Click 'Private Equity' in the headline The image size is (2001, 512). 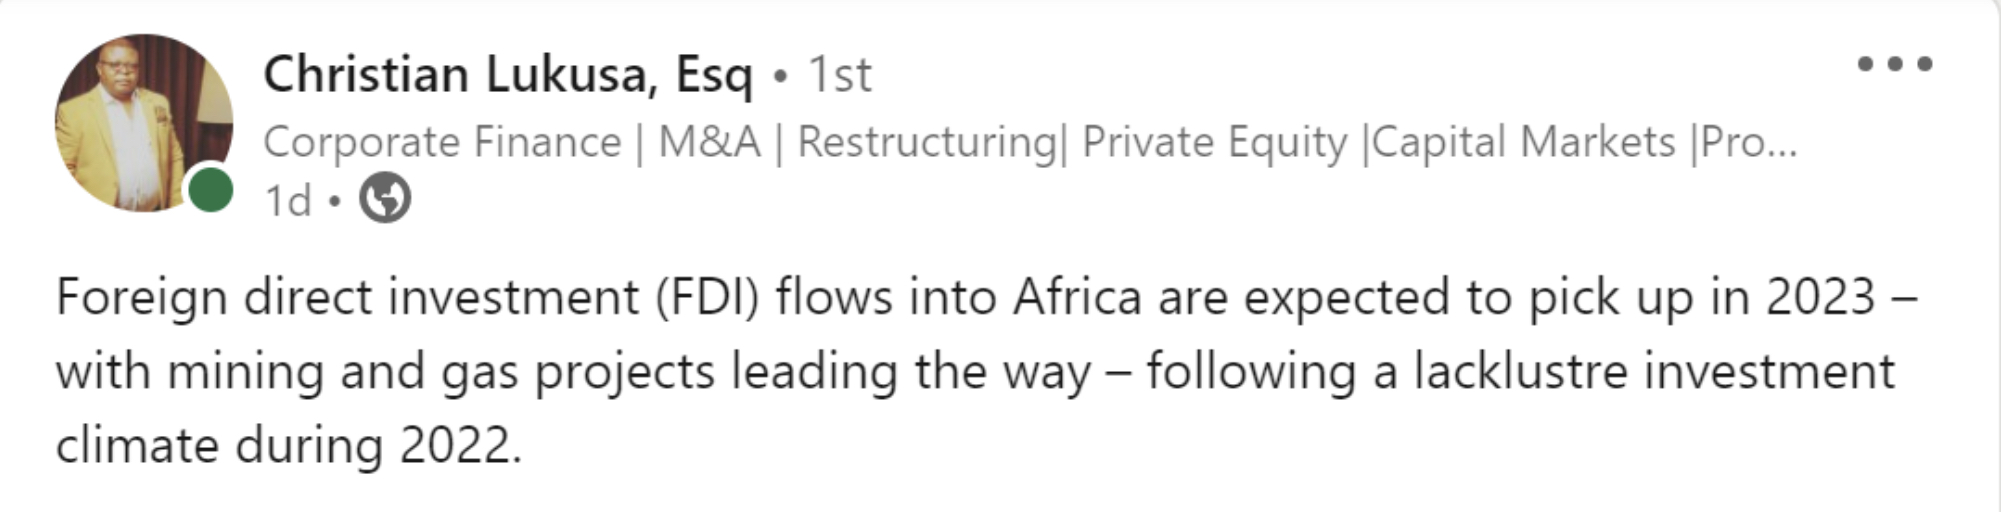point(1214,142)
